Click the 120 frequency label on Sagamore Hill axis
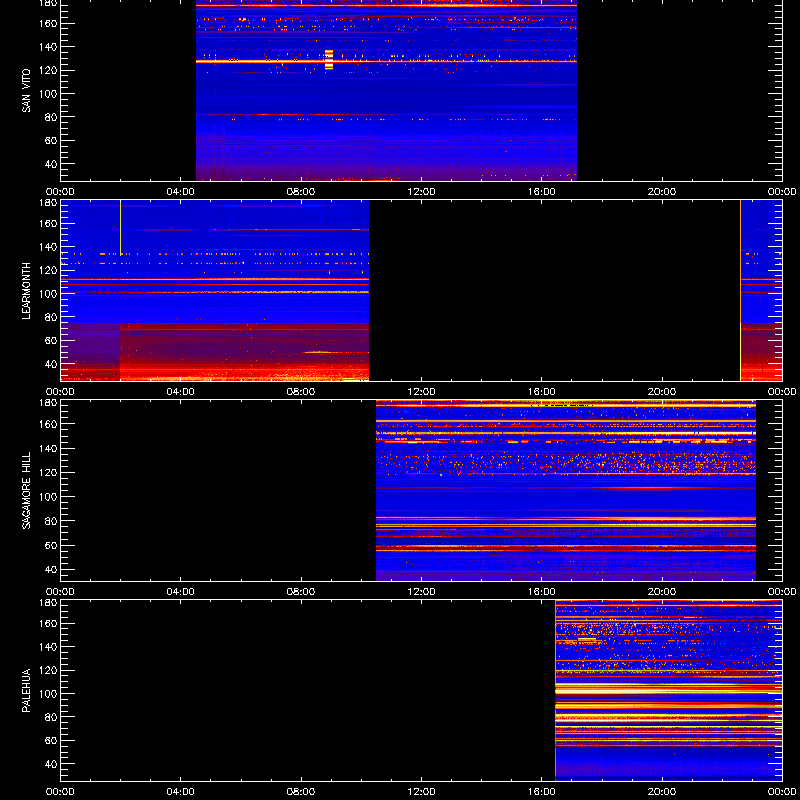 pos(48,472)
